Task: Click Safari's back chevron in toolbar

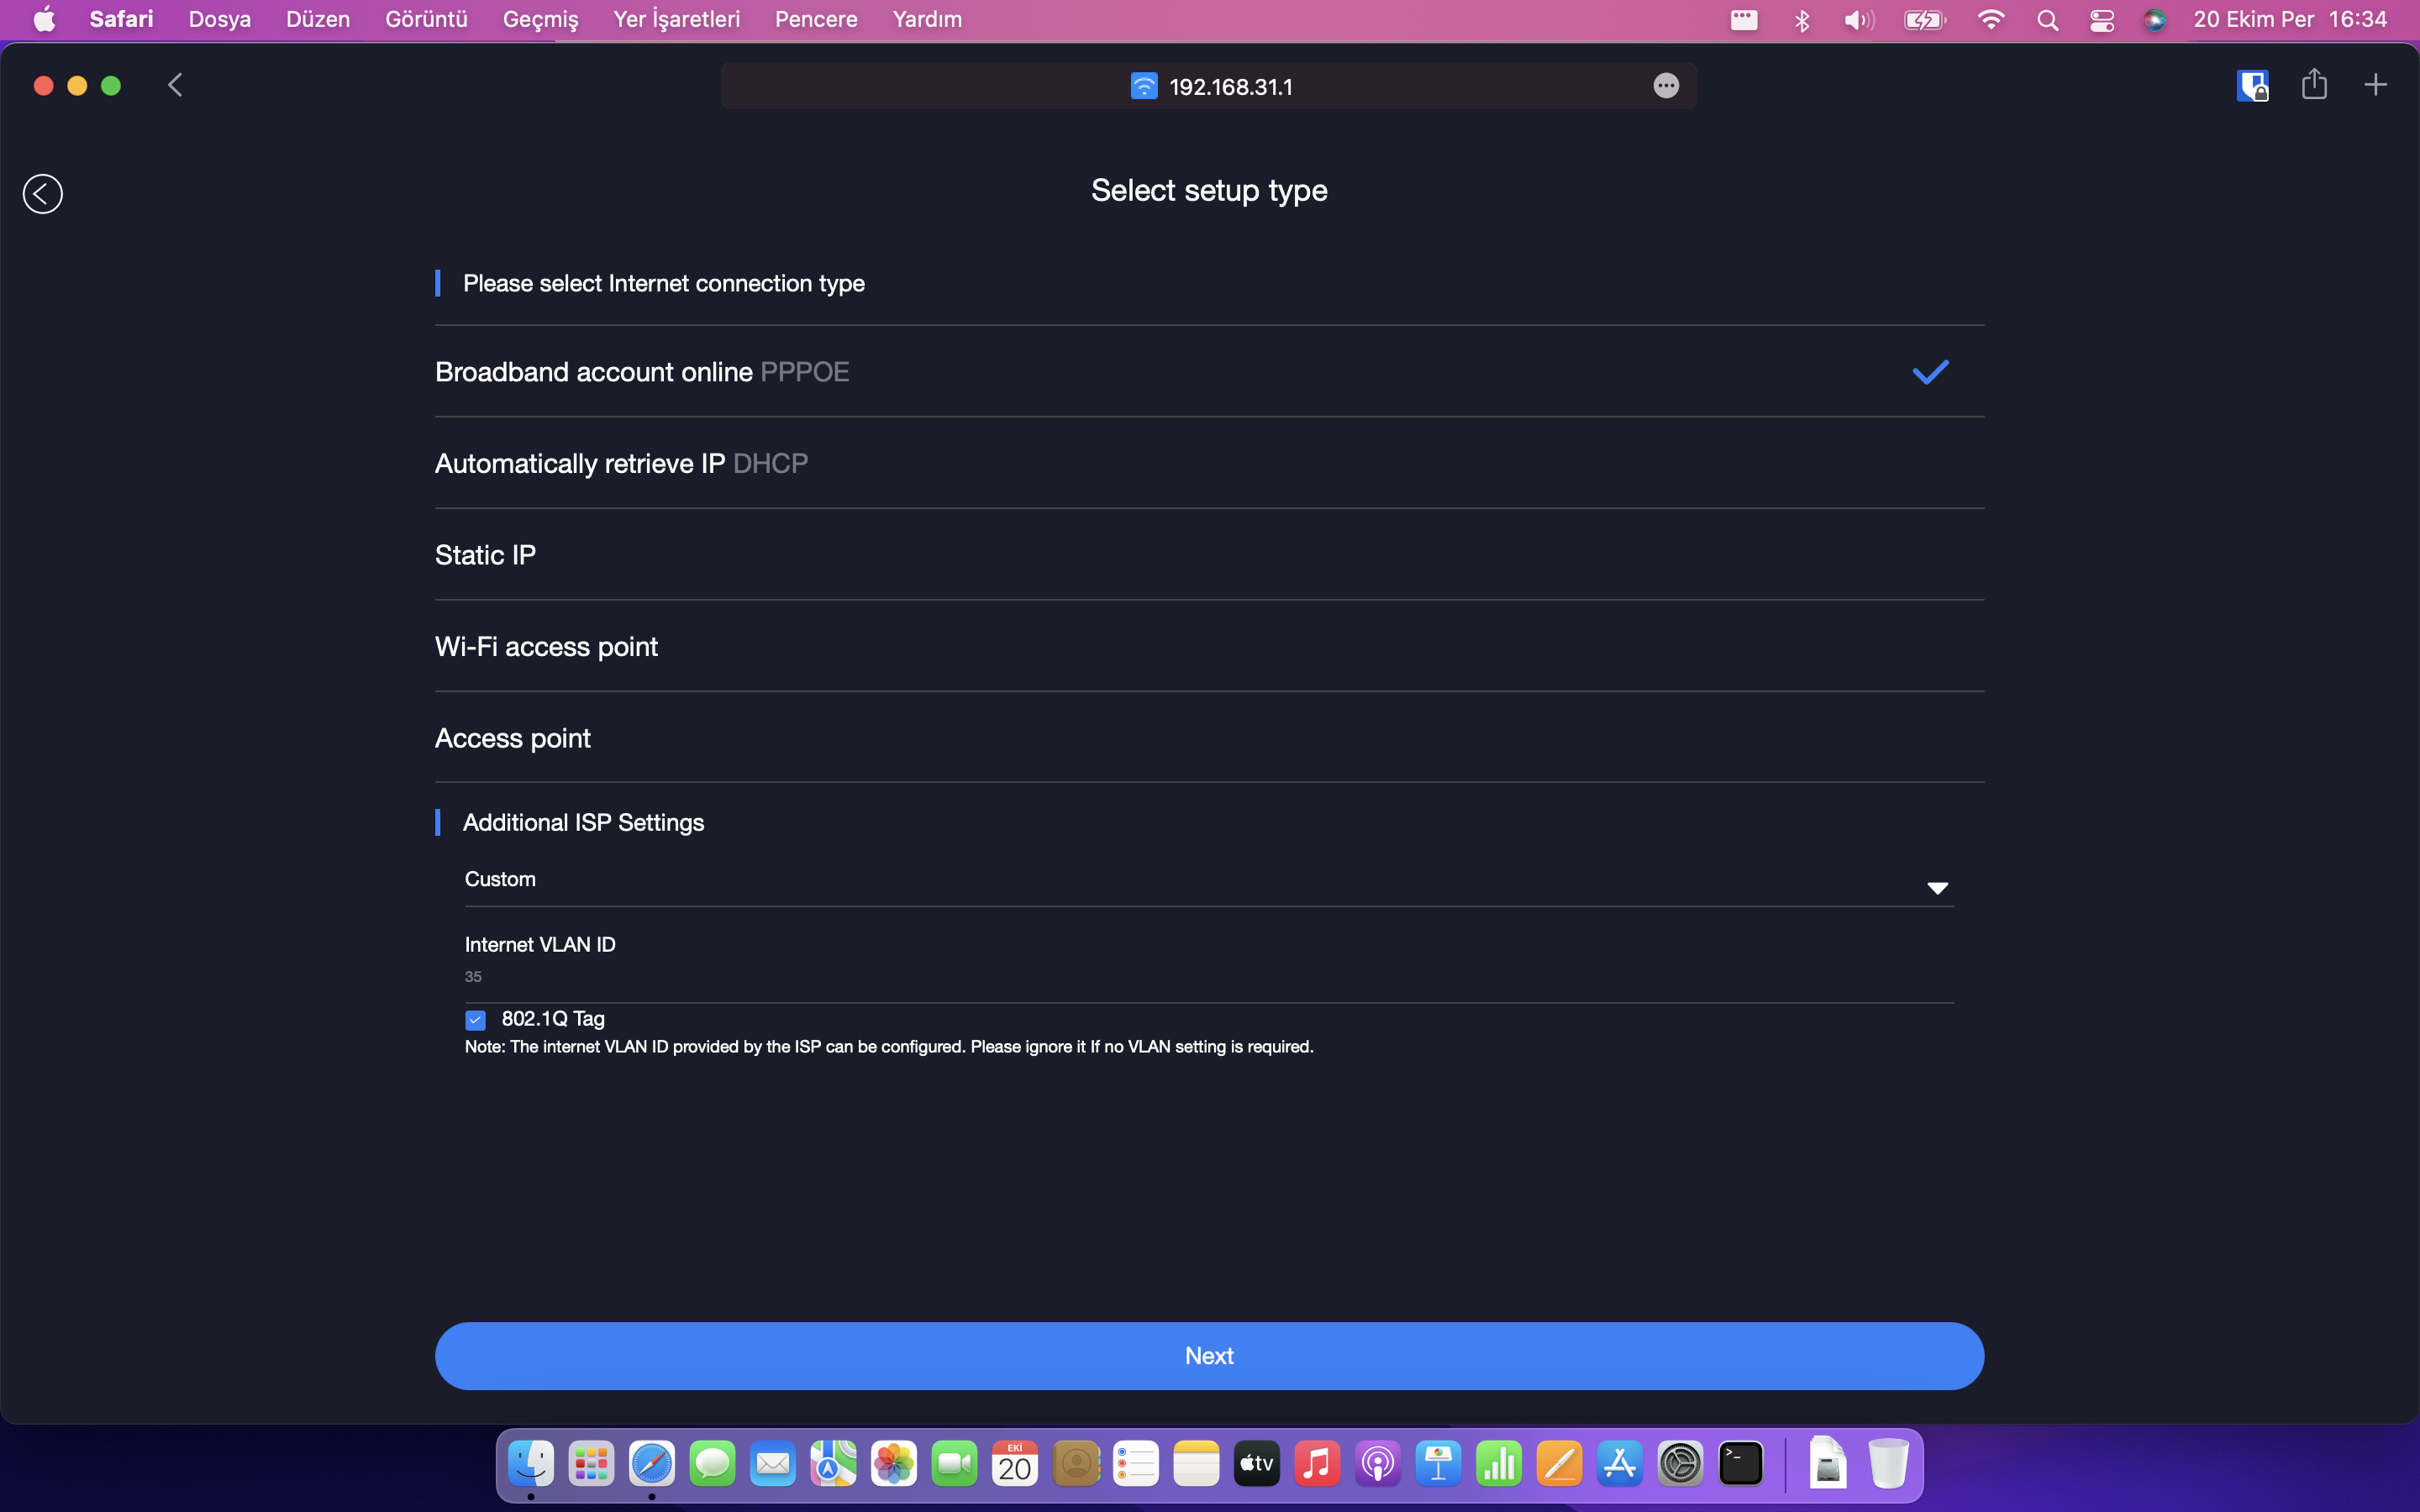Action: (175, 85)
